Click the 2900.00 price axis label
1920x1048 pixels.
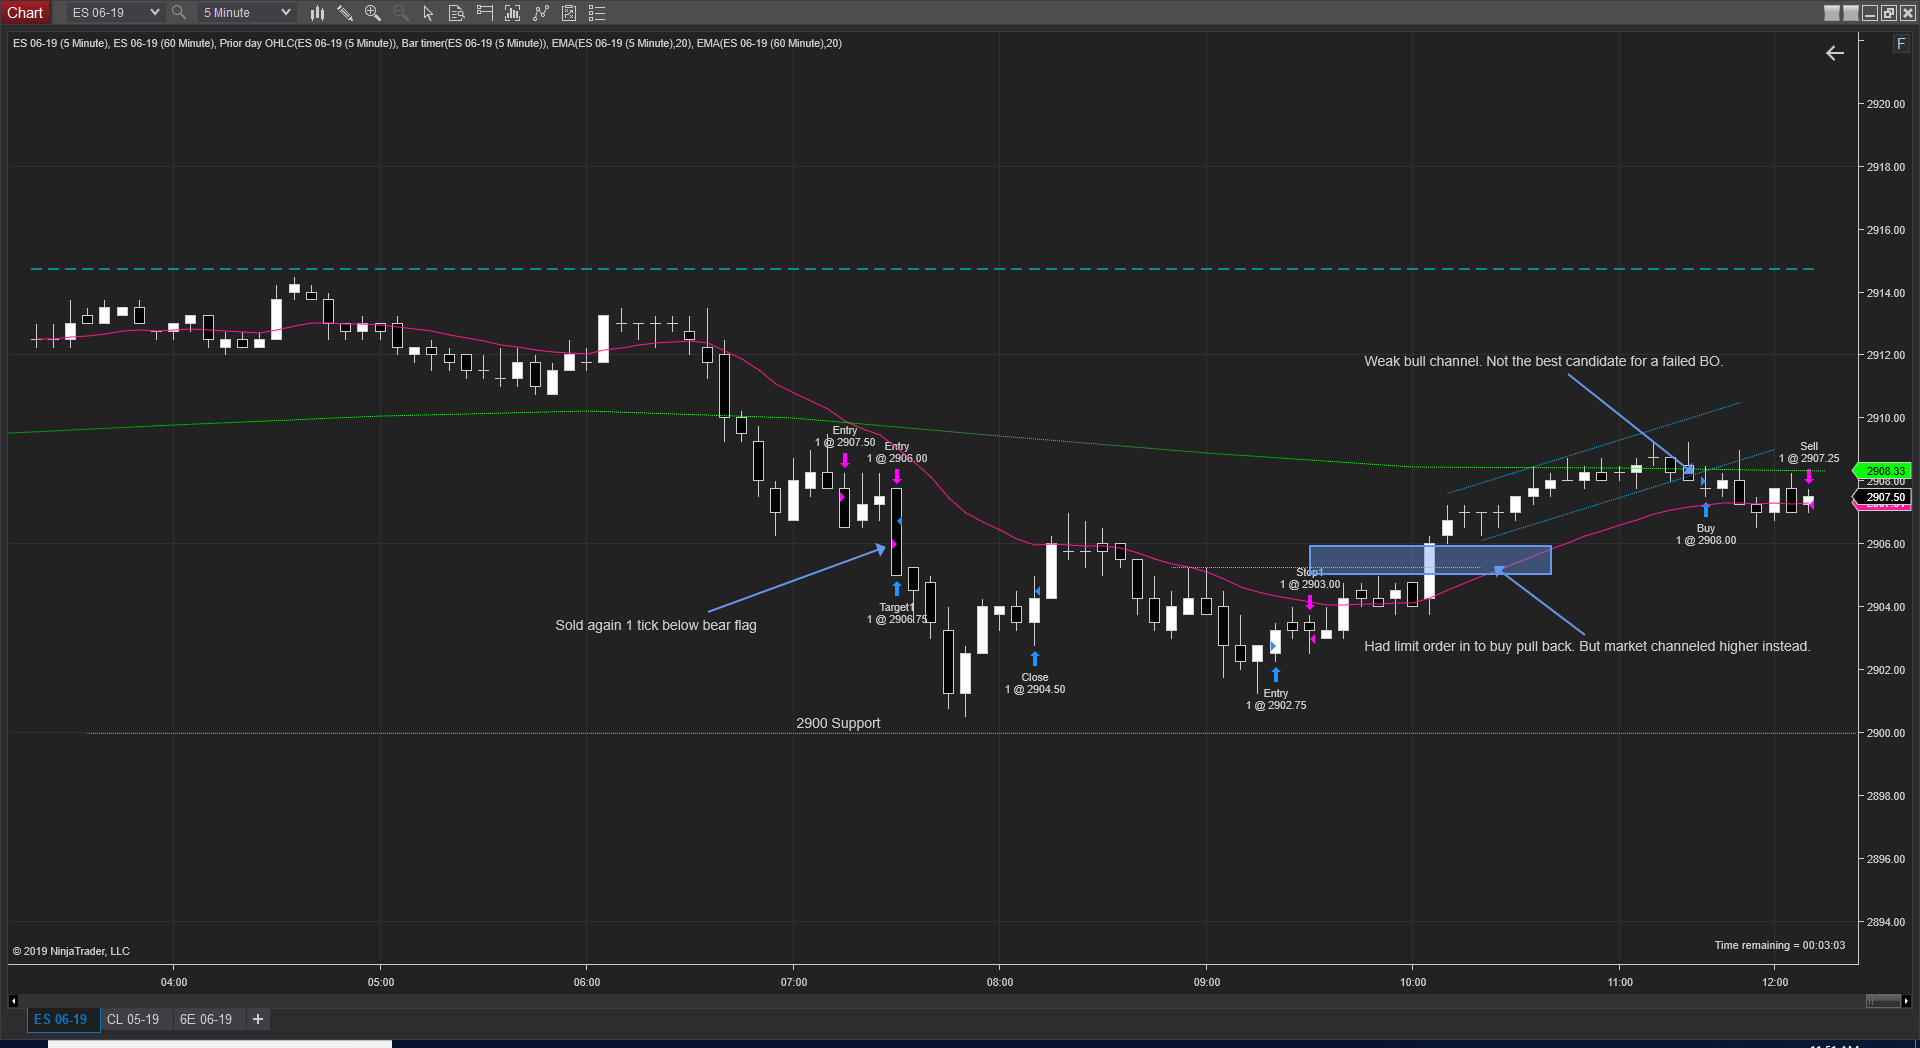tap(1886, 733)
